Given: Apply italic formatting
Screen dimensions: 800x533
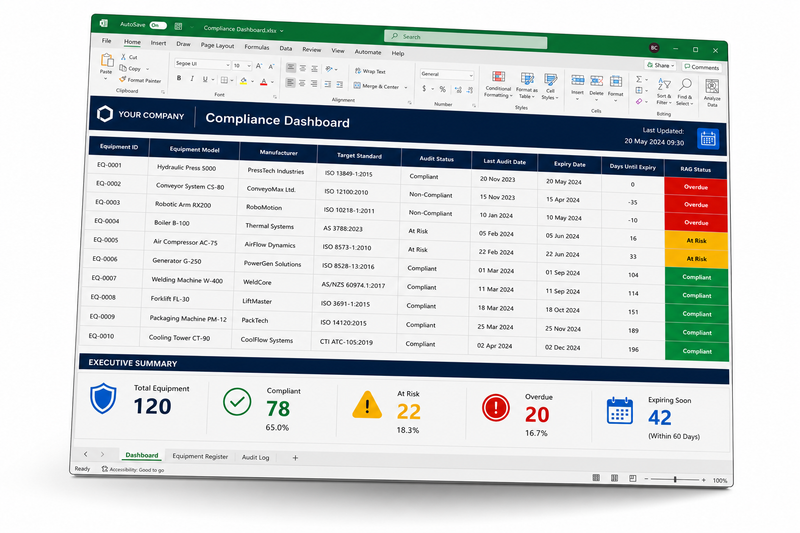Looking at the screenshot, I should point(192,79).
